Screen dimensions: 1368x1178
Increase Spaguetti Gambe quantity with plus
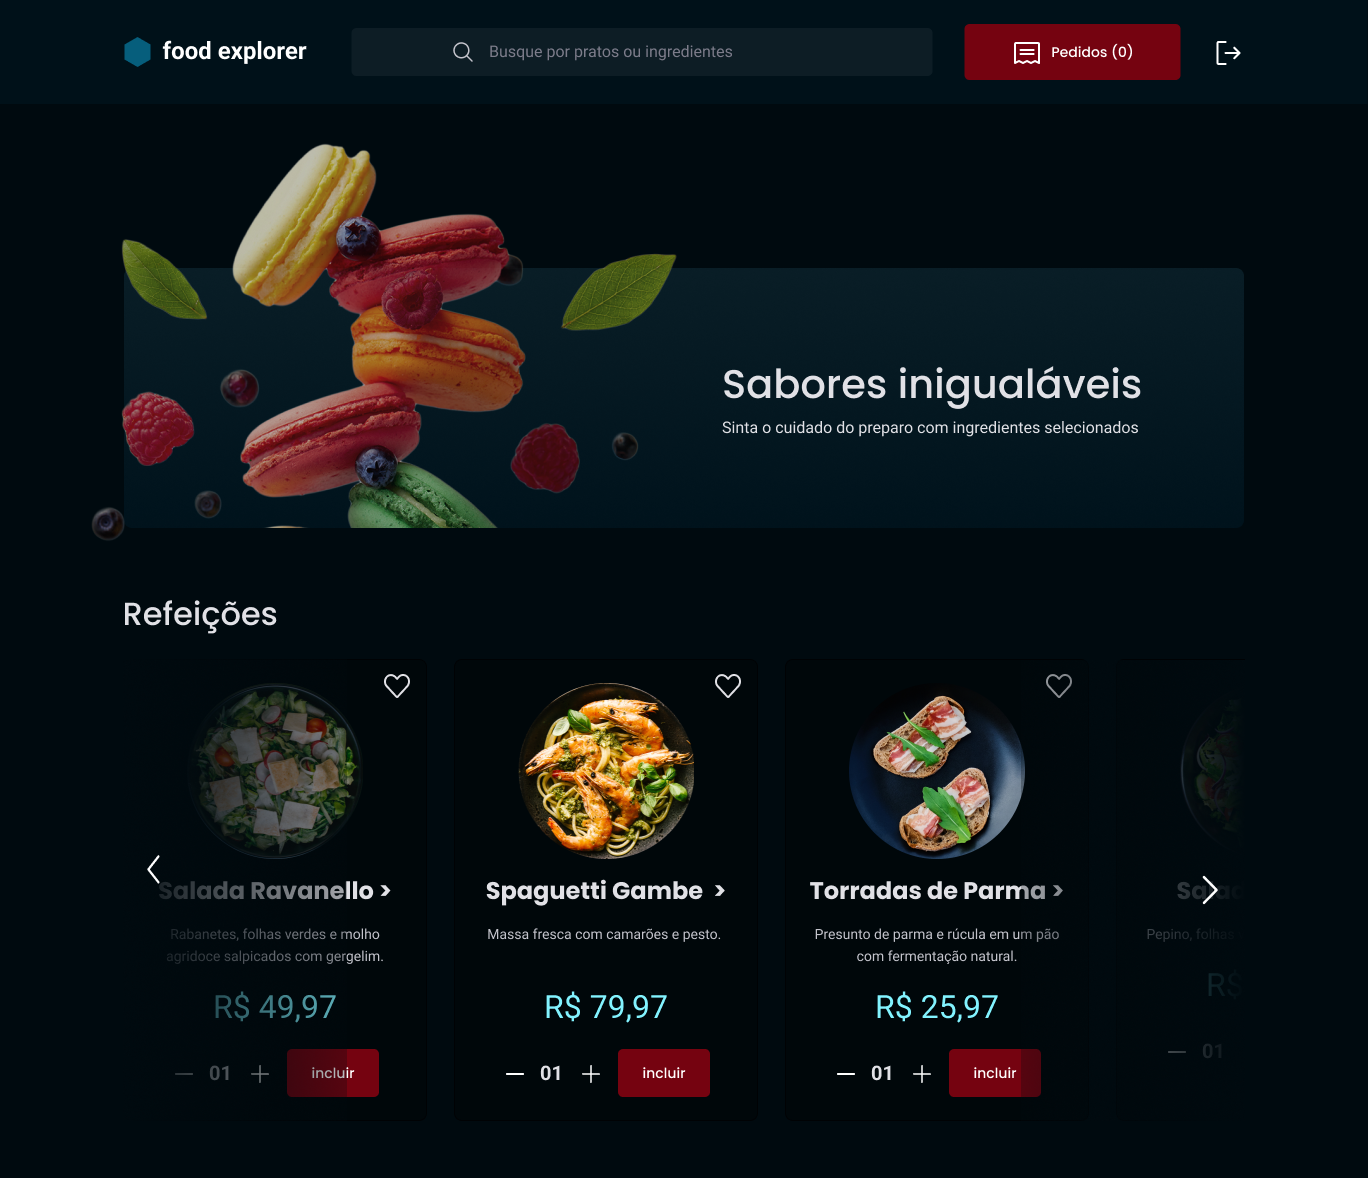click(x=591, y=1073)
